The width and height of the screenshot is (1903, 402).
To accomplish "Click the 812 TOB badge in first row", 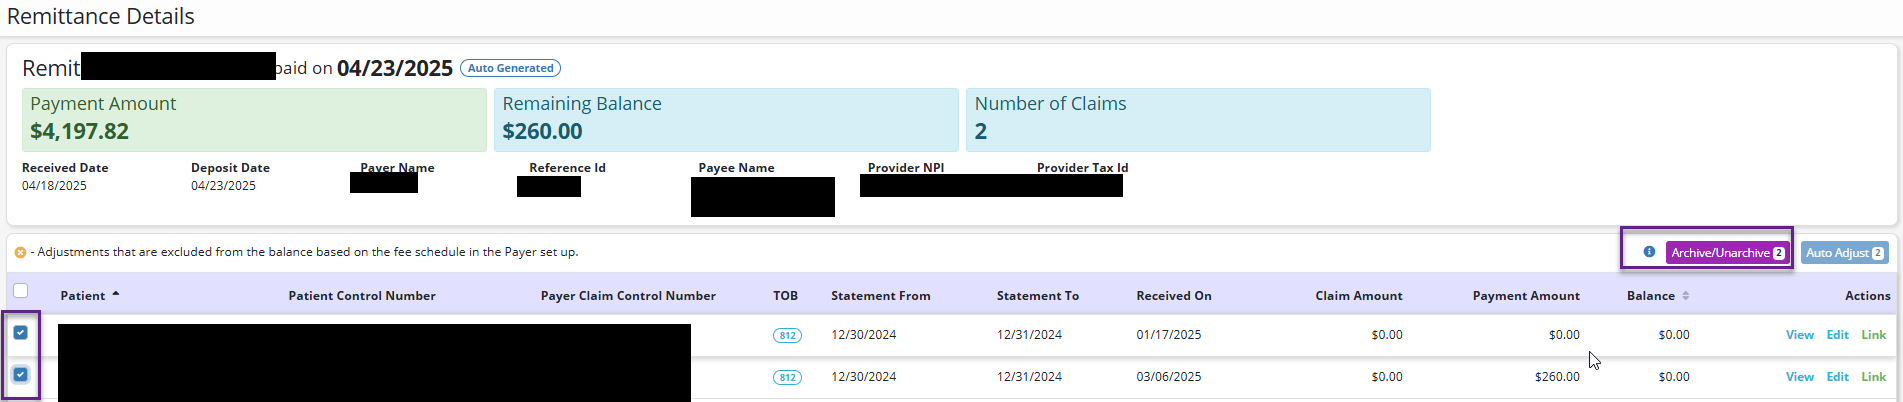I will coord(787,336).
